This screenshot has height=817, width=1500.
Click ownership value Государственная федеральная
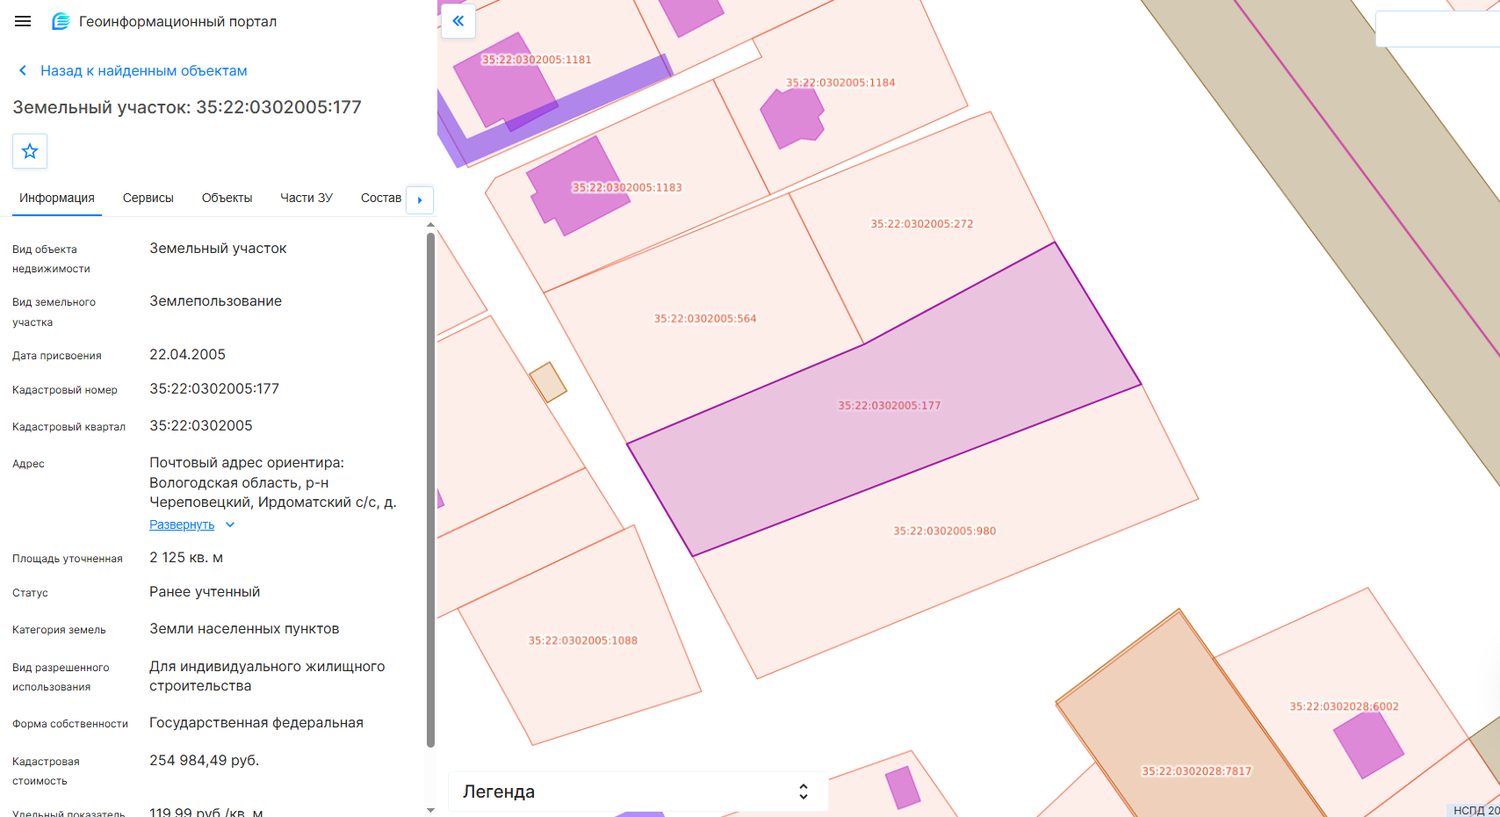(256, 723)
